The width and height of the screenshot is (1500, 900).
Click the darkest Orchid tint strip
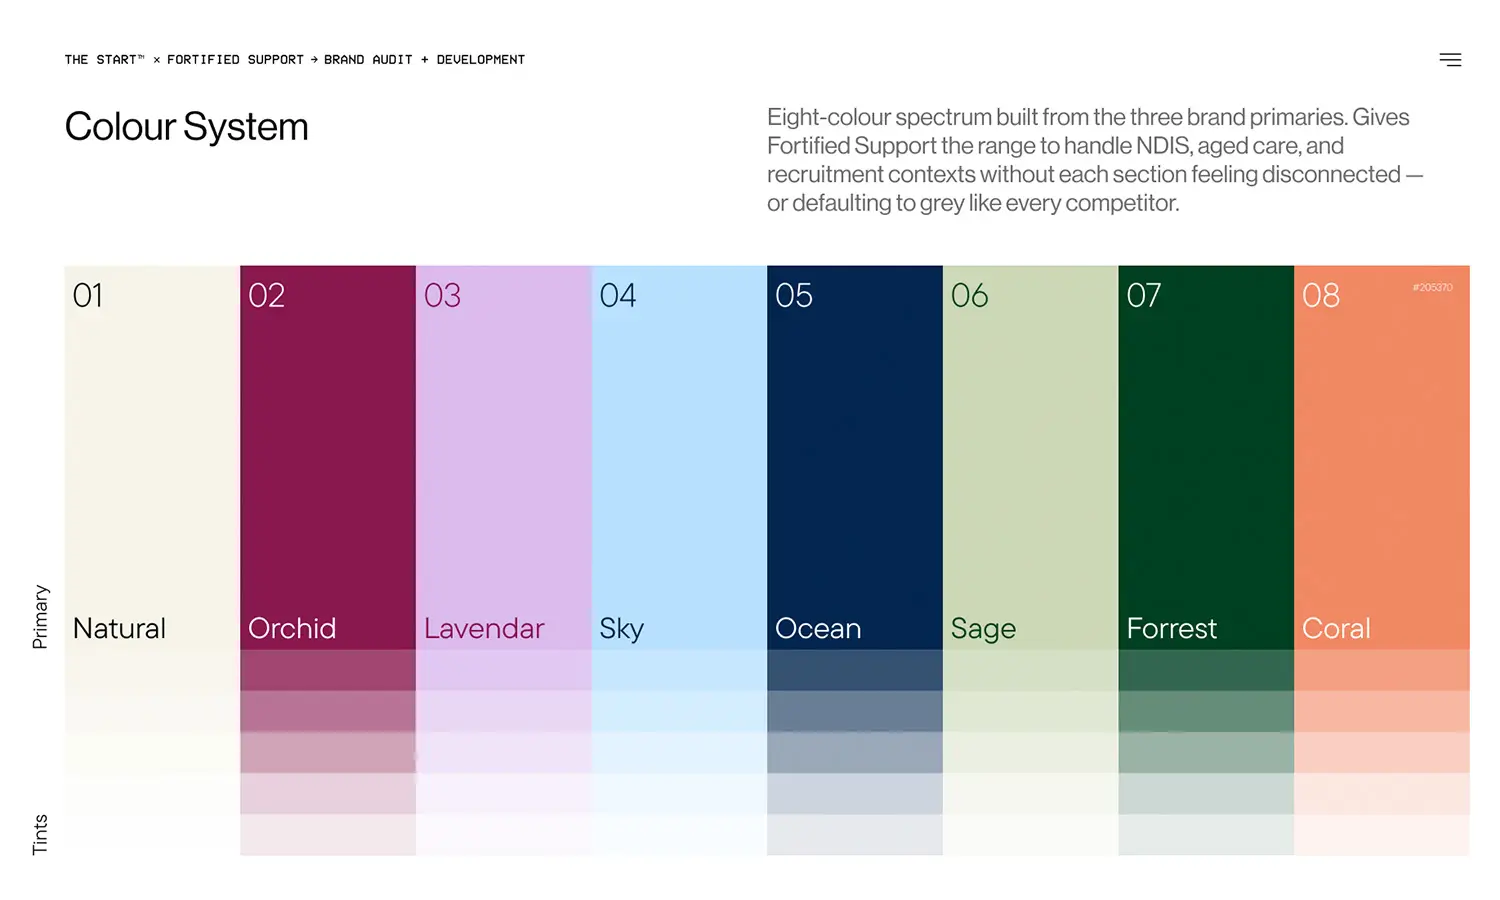click(x=328, y=670)
